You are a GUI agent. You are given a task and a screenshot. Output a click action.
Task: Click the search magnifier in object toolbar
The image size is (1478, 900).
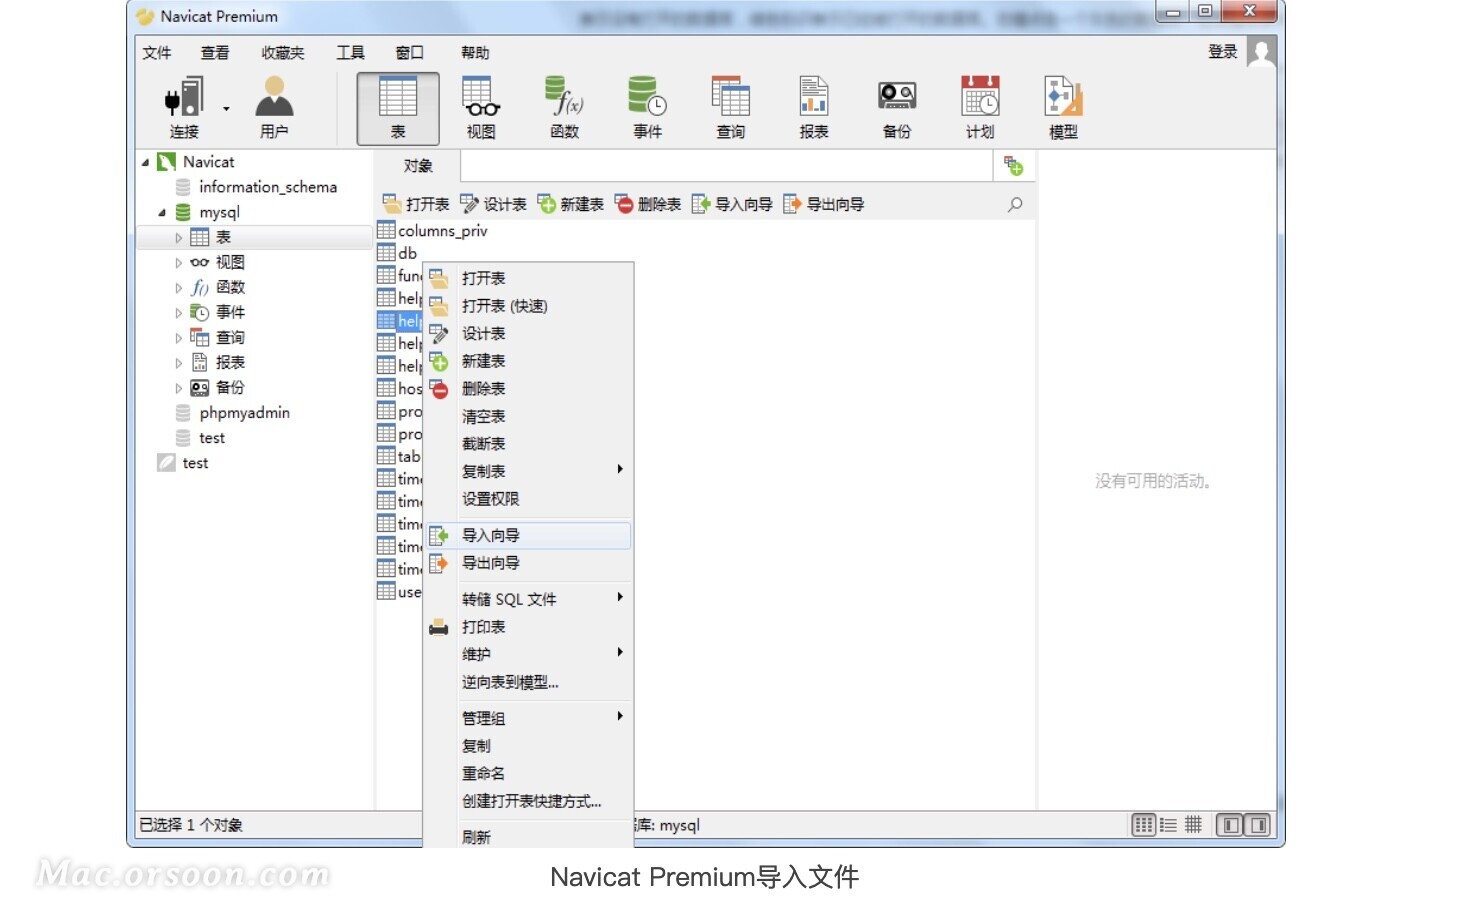point(1015,204)
